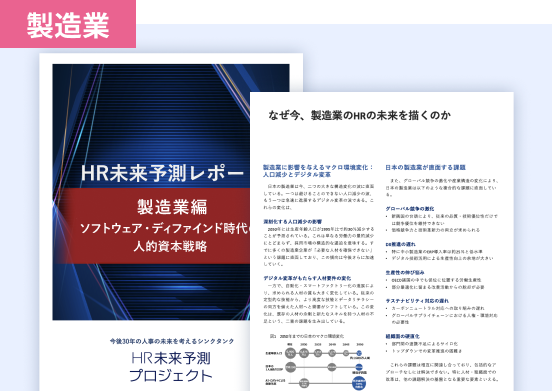This screenshot has width=552, height=392.
Task: Click the 製造業編 title on the red banner
Action: [172, 207]
